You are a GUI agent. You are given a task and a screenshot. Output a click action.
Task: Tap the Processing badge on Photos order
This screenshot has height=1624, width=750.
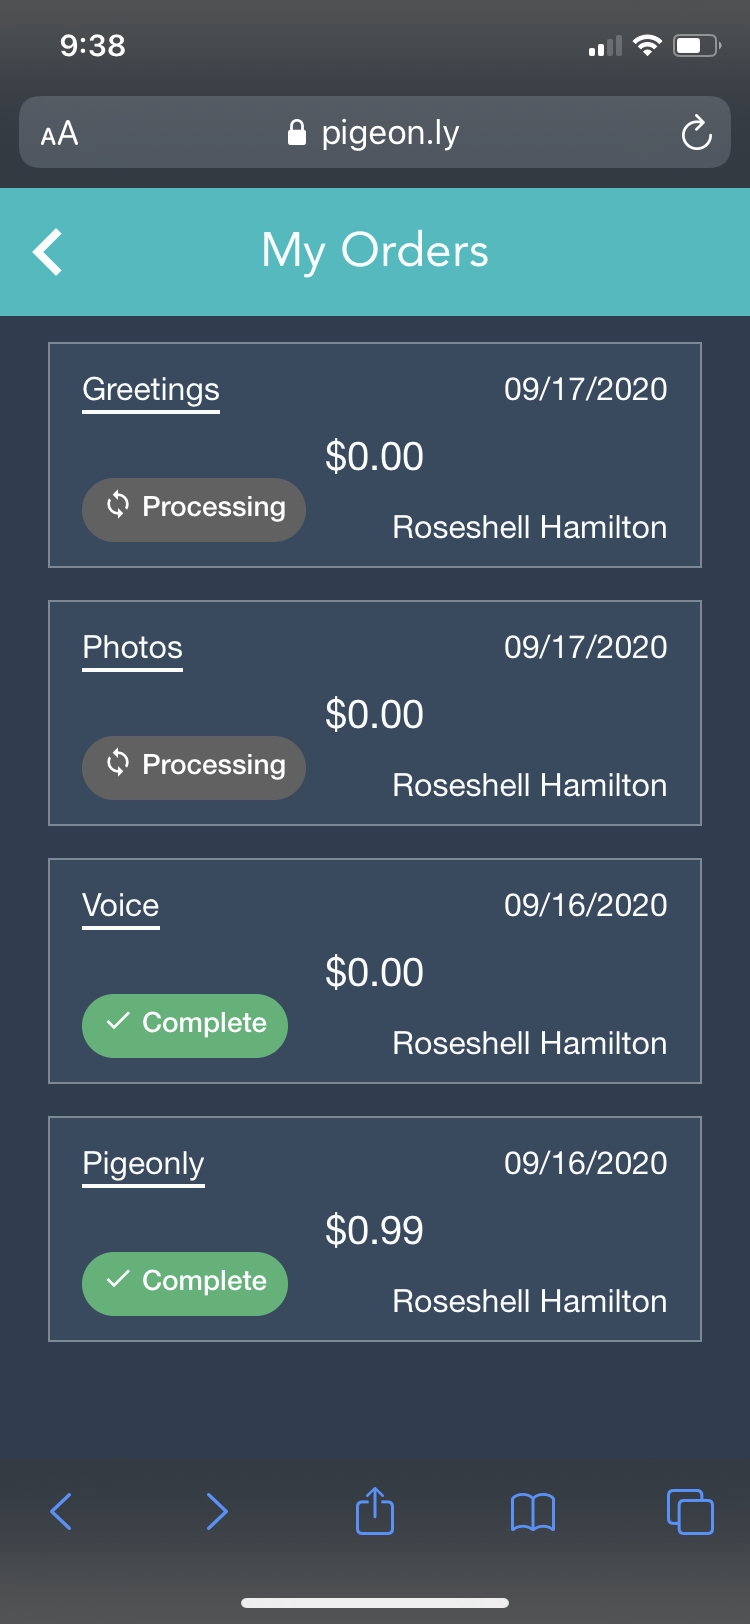coord(193,766)
